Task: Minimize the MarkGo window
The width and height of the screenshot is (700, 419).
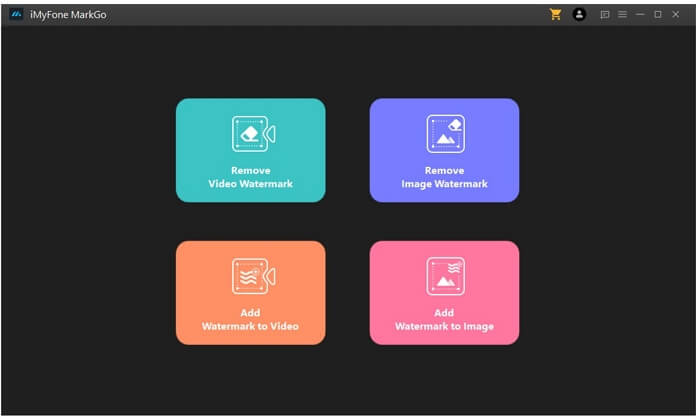Action: click(640, 15)
